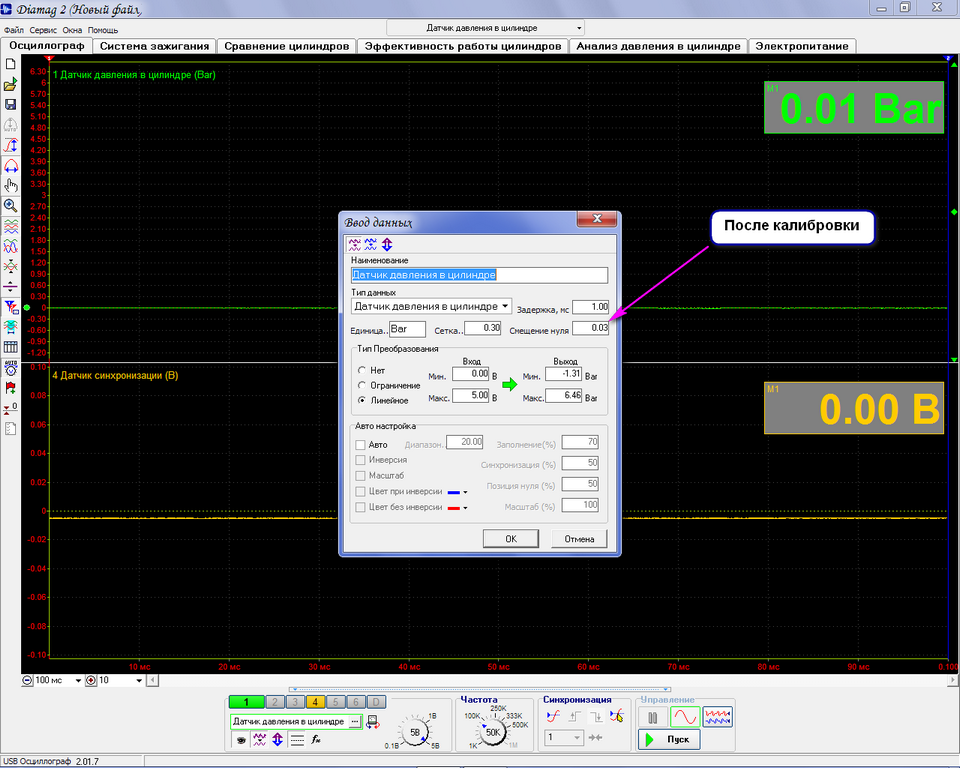The height and width of the screenshot is (768, 960).
Task: Click the stacked waveforms layout icon
Action: pos(10,227)
